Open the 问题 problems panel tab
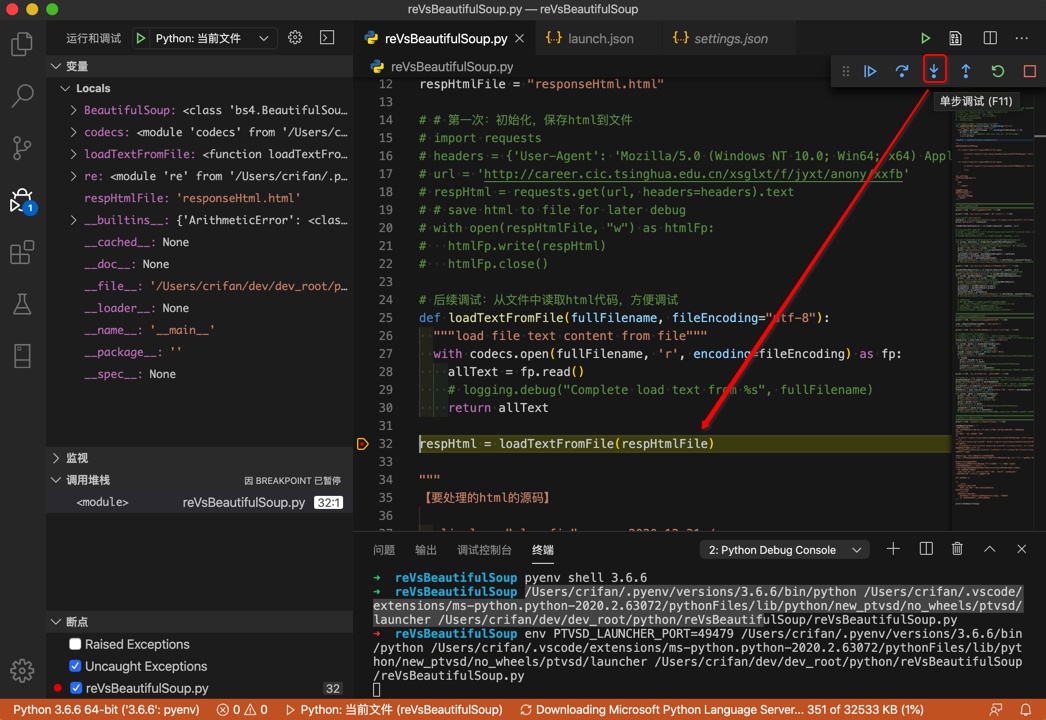This screenshot has width=1046, height=720. [x=384, y=550]
